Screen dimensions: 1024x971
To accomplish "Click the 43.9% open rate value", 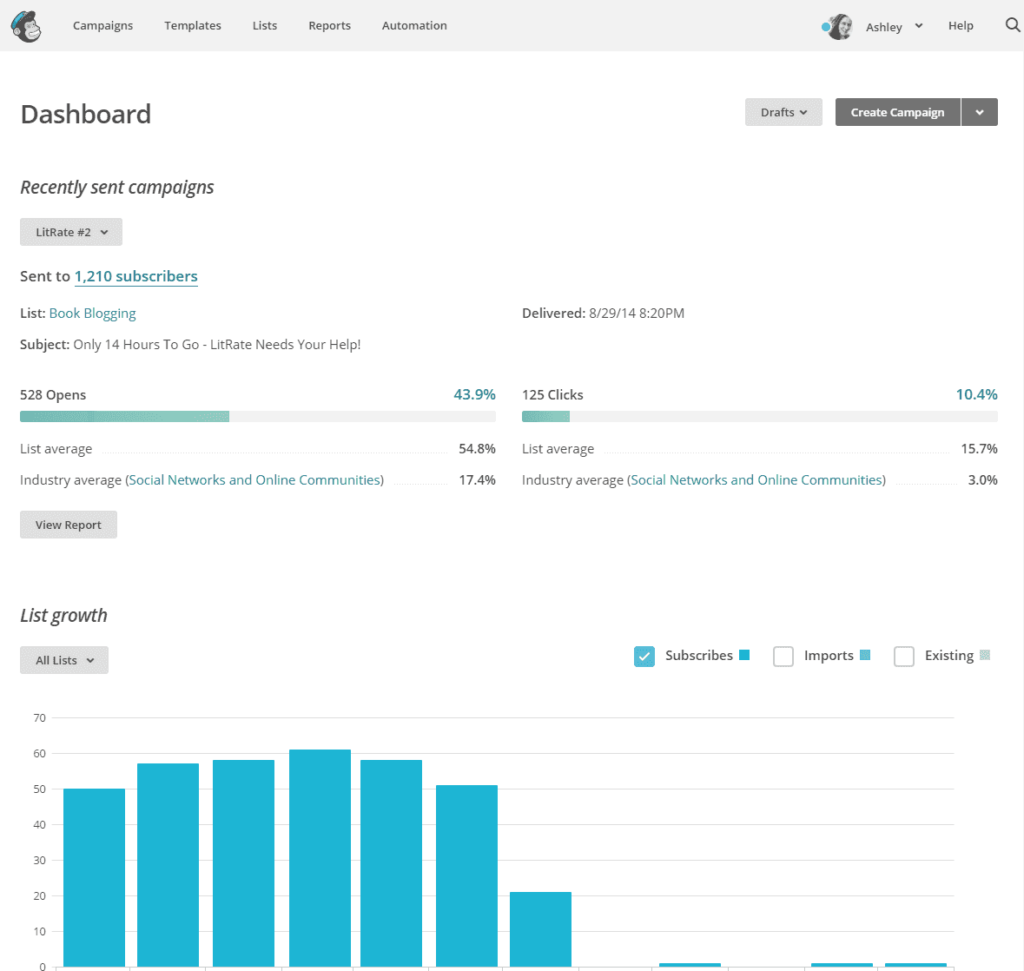I will point(475,394).
